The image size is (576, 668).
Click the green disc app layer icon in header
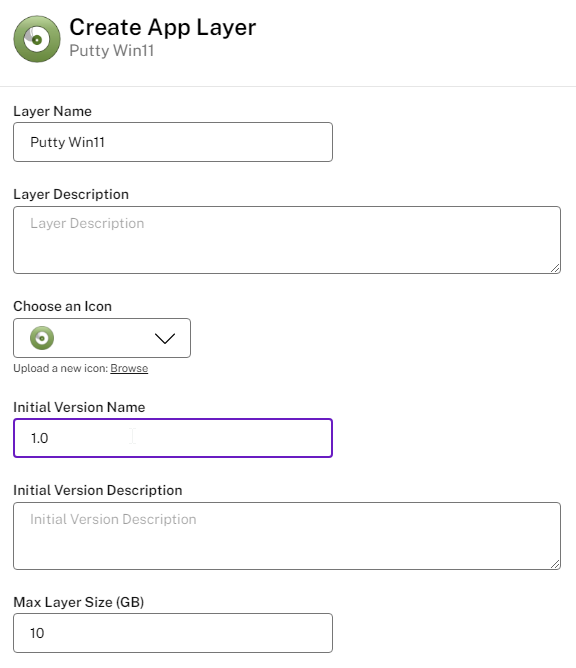(x=37, y=39)
